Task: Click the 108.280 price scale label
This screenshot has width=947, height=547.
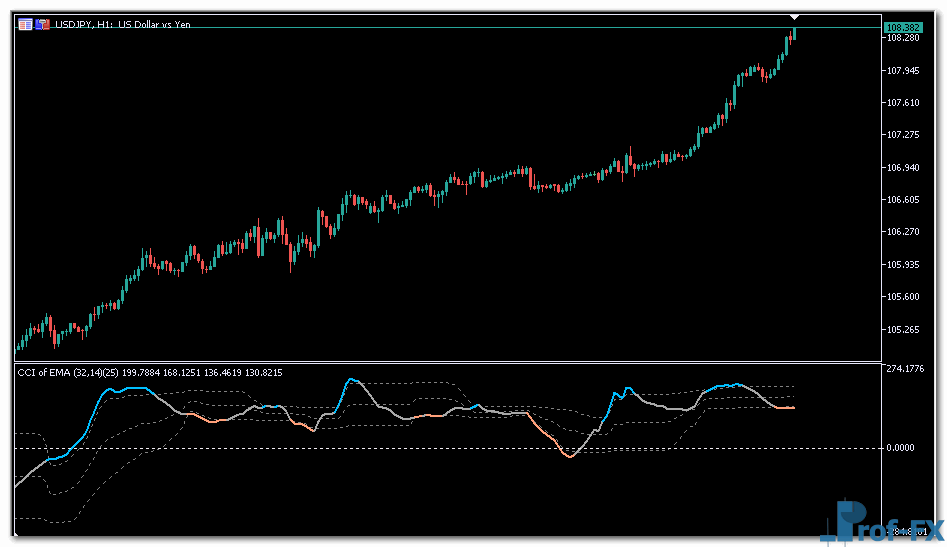Action: [903, 38]
